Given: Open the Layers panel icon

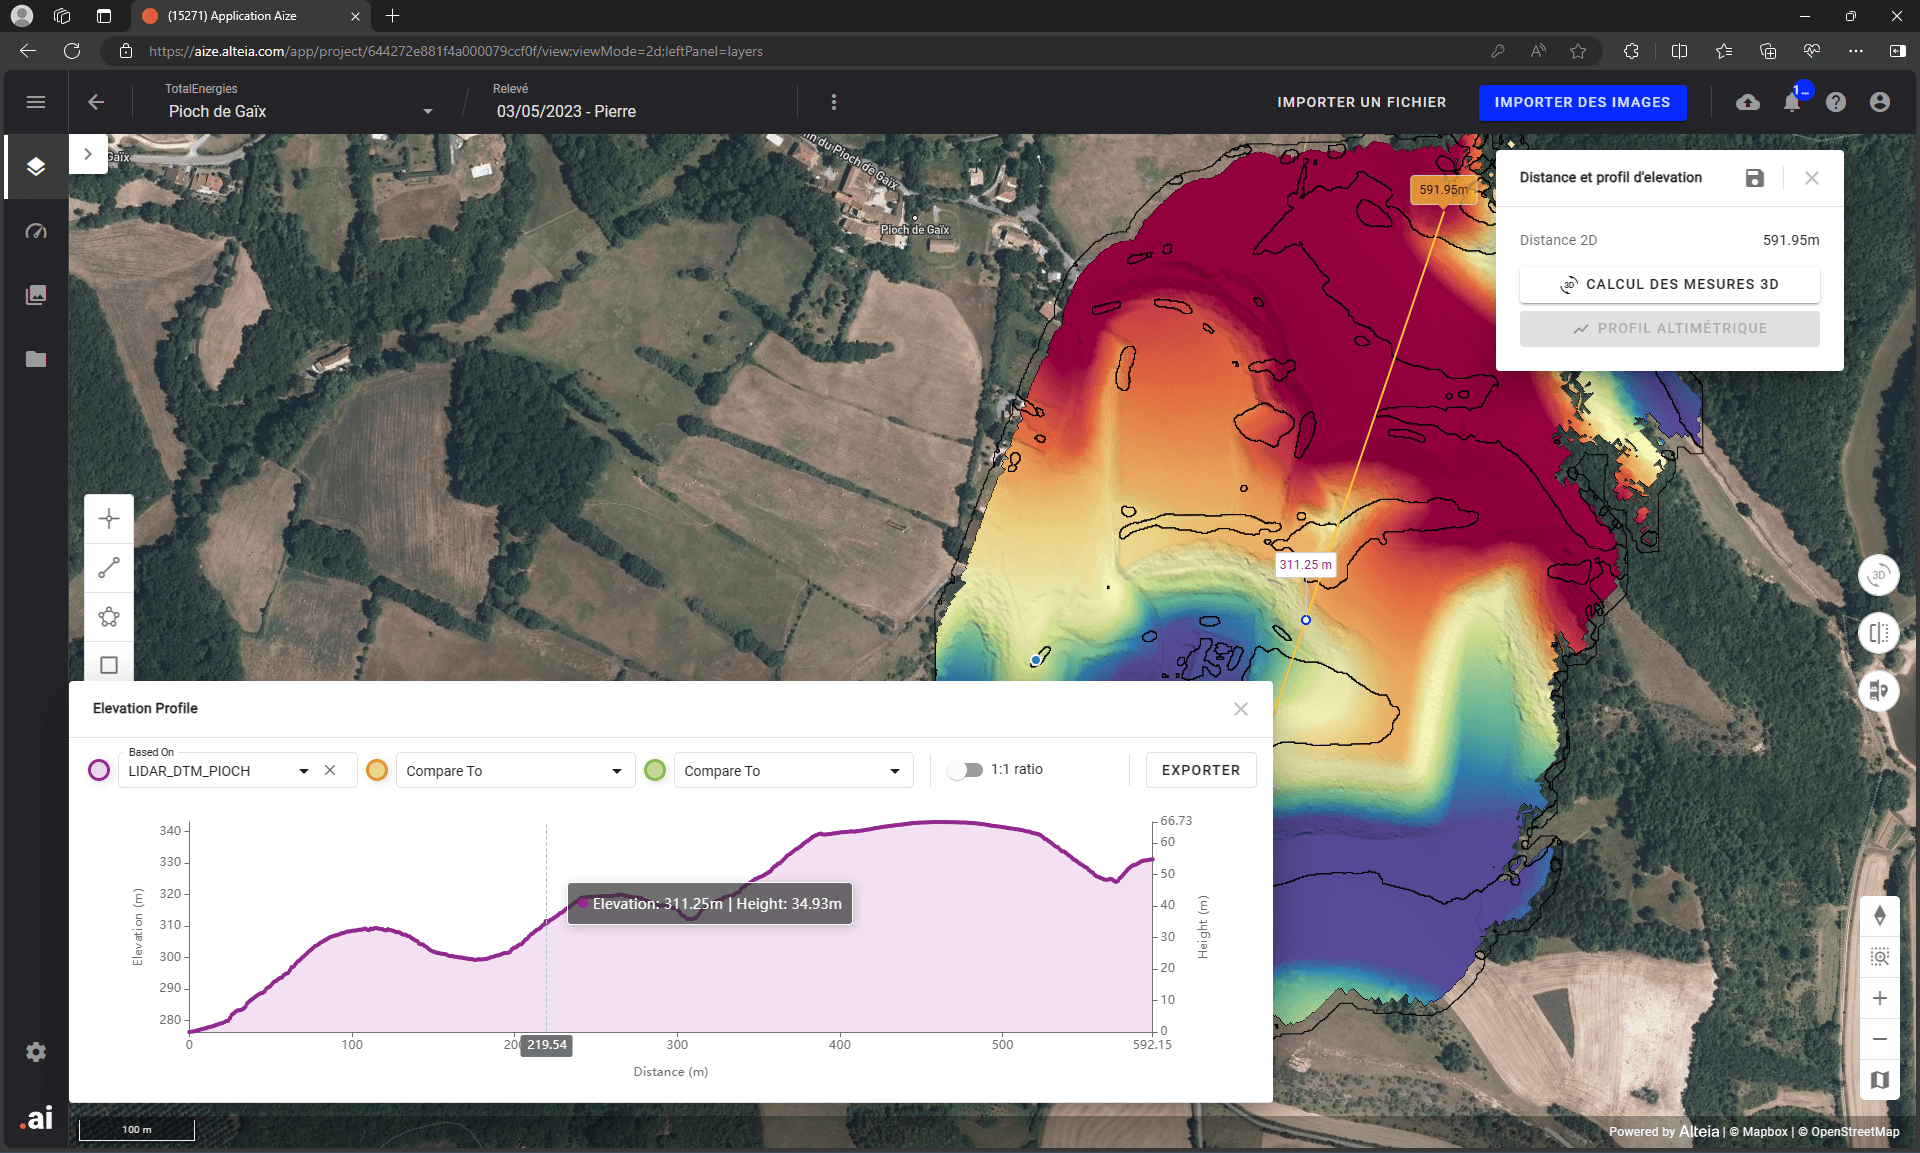Looking at the screenshot, I should tap(36, 167).
